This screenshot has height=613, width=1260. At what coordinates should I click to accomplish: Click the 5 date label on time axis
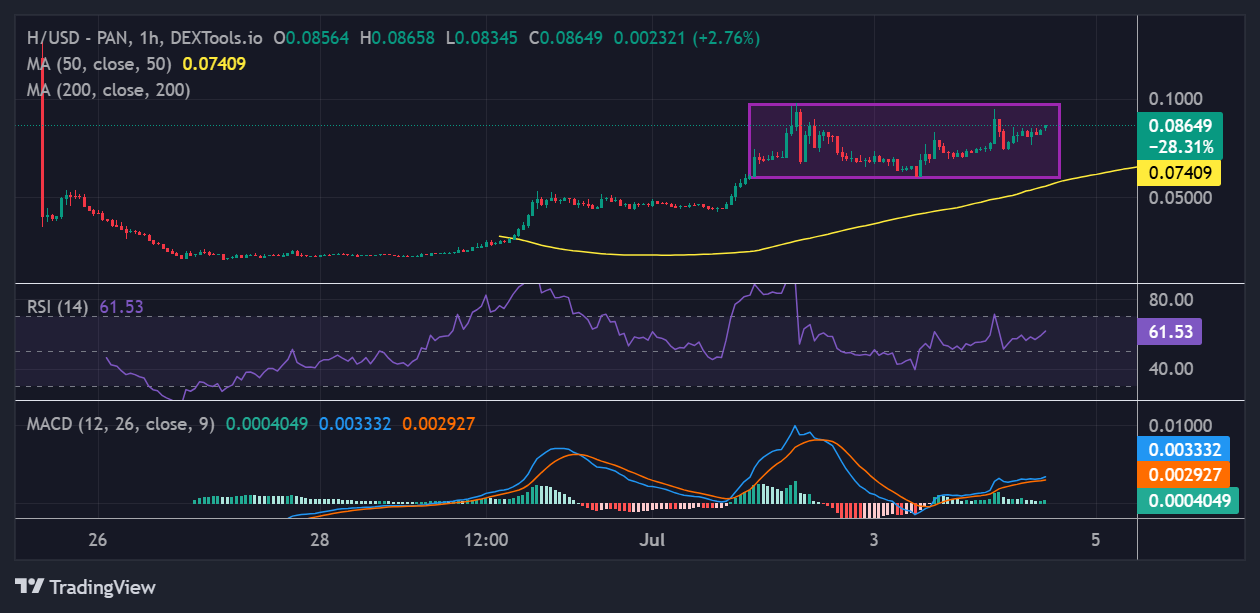tap(1096, 540)
